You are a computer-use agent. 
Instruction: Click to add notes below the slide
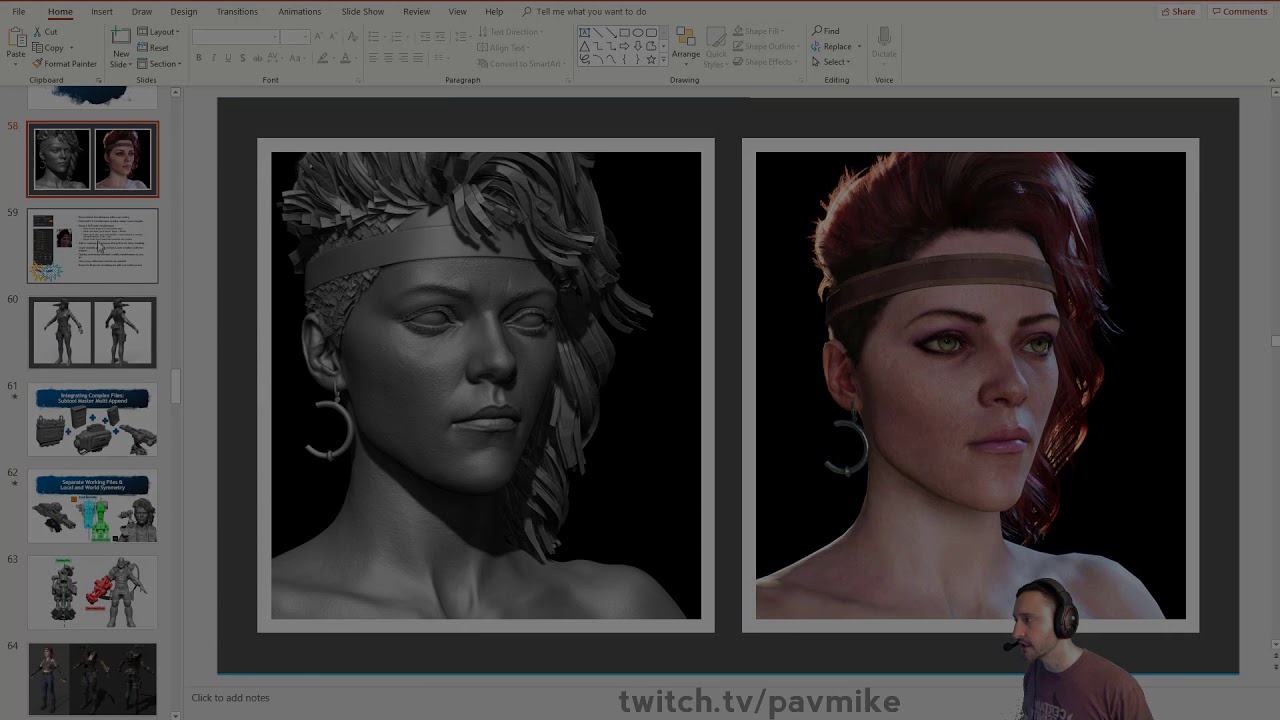pyautogui.click(x=231, y=698)
